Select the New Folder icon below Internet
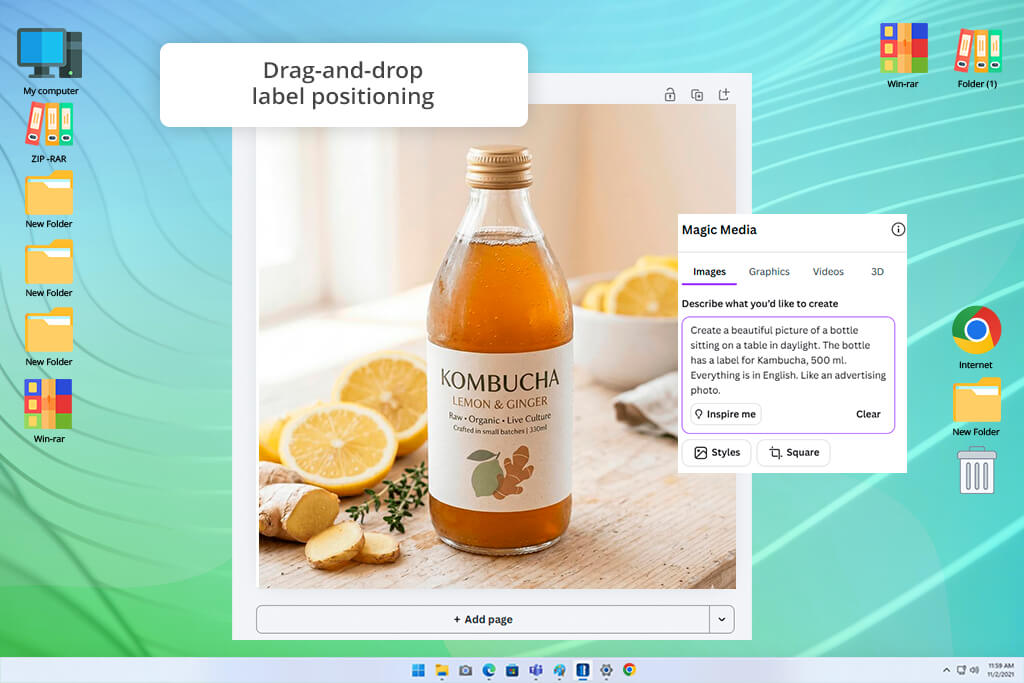 (x=976, y=407)
